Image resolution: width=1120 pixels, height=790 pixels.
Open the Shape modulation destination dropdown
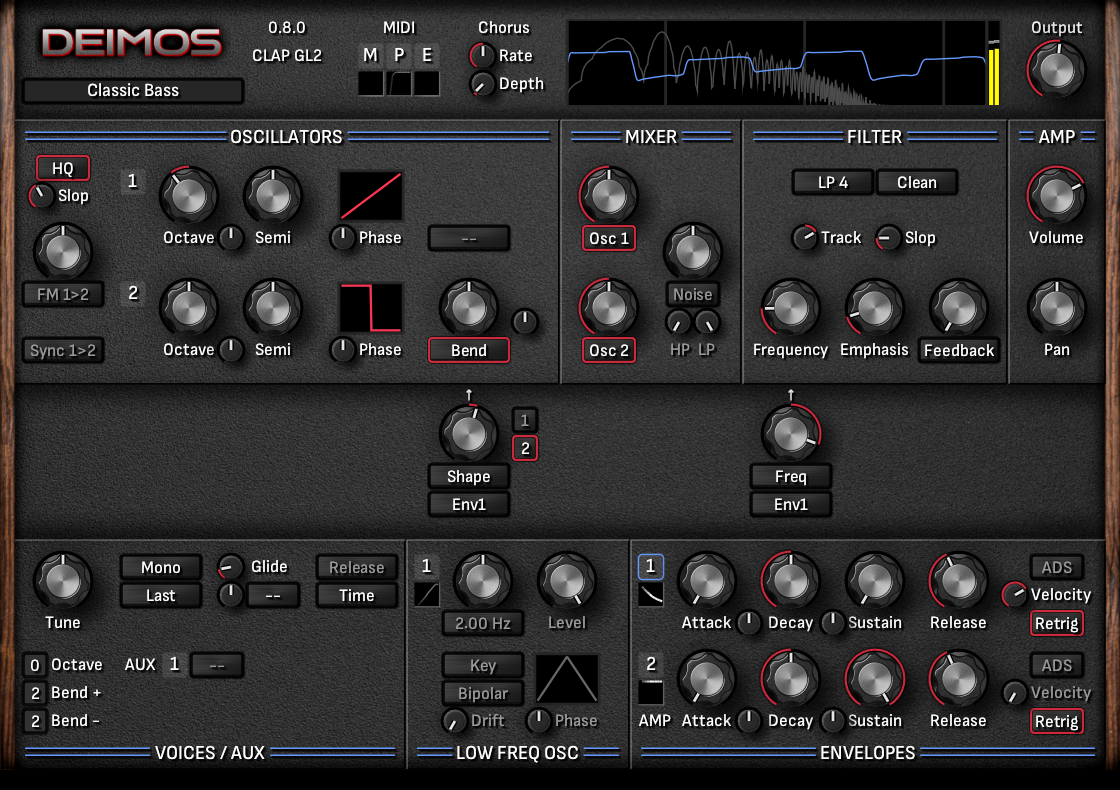469,476
